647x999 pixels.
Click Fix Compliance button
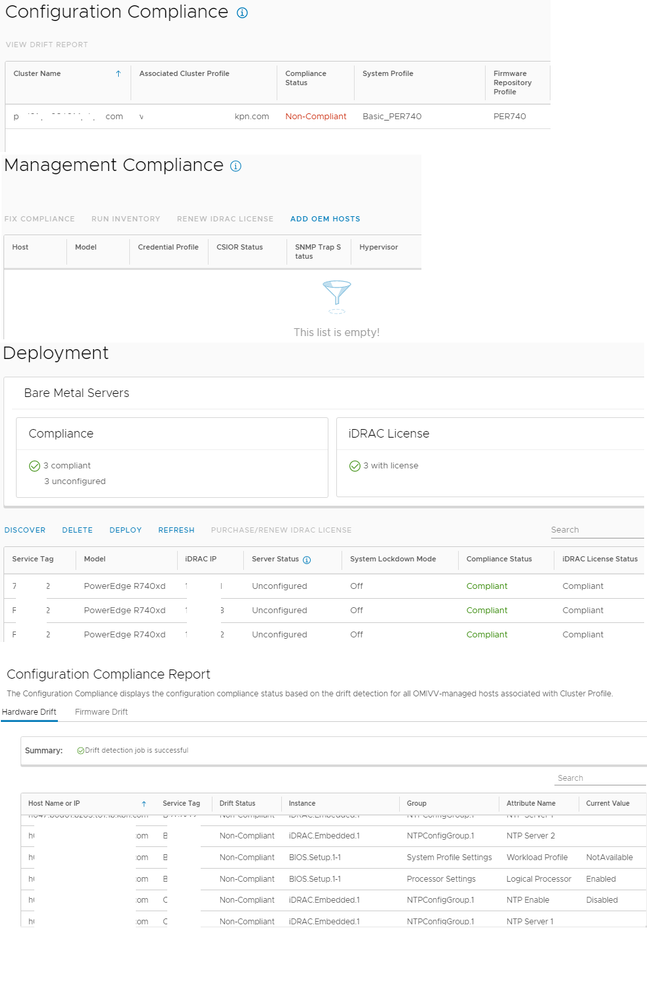(x=39, y=219)
